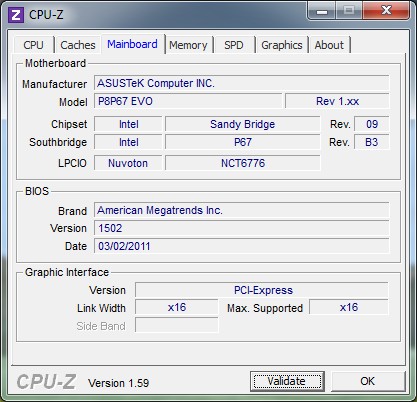Click the BIOS version field 1502
Image resolution: width=417 pixels, height=402 pixels.
coord(242,228)
